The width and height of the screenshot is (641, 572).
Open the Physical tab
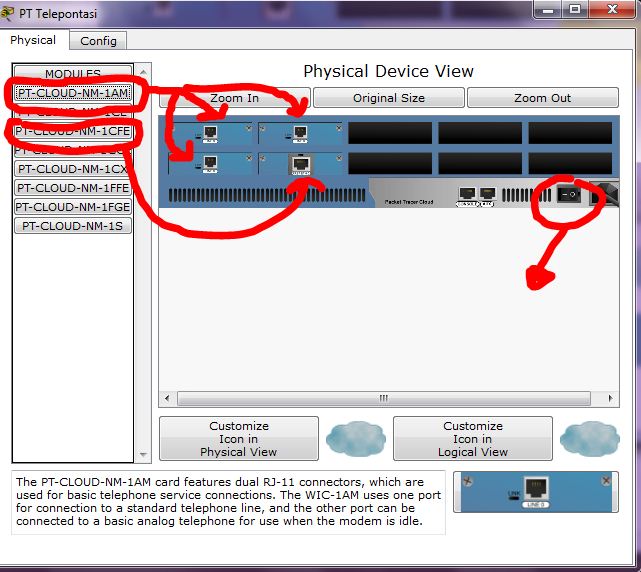click(x=33, y=40)
